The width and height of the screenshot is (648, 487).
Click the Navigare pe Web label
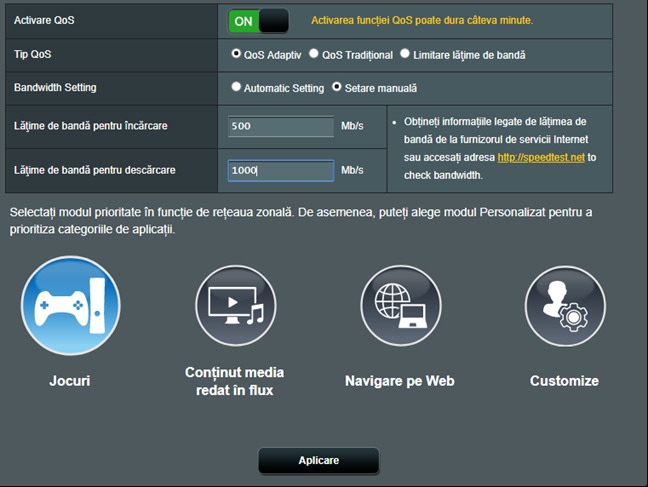pos(400,381)
